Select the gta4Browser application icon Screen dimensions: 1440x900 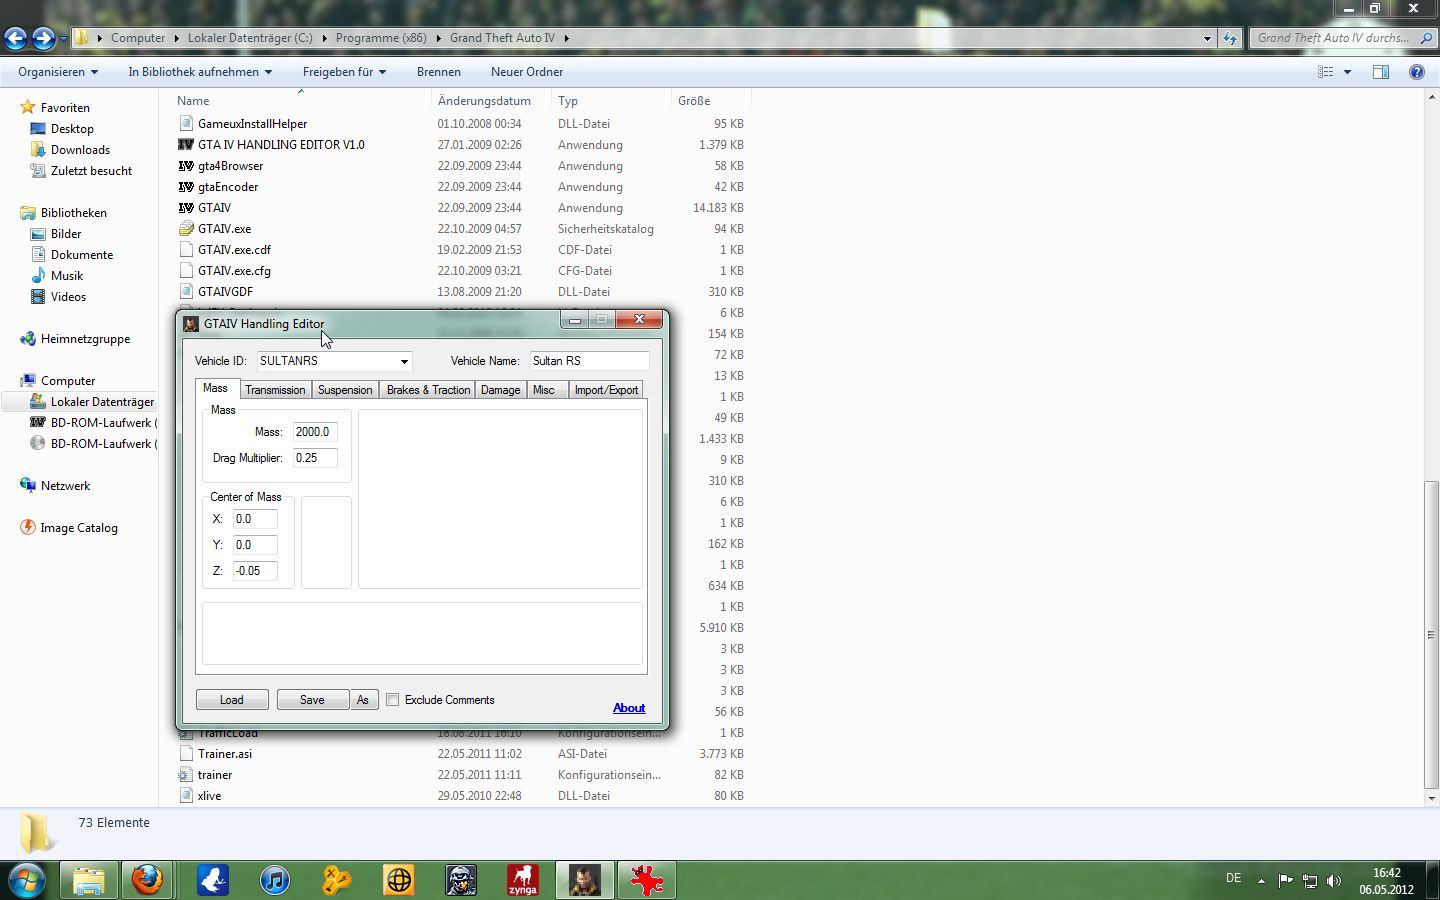pos(185,166)
